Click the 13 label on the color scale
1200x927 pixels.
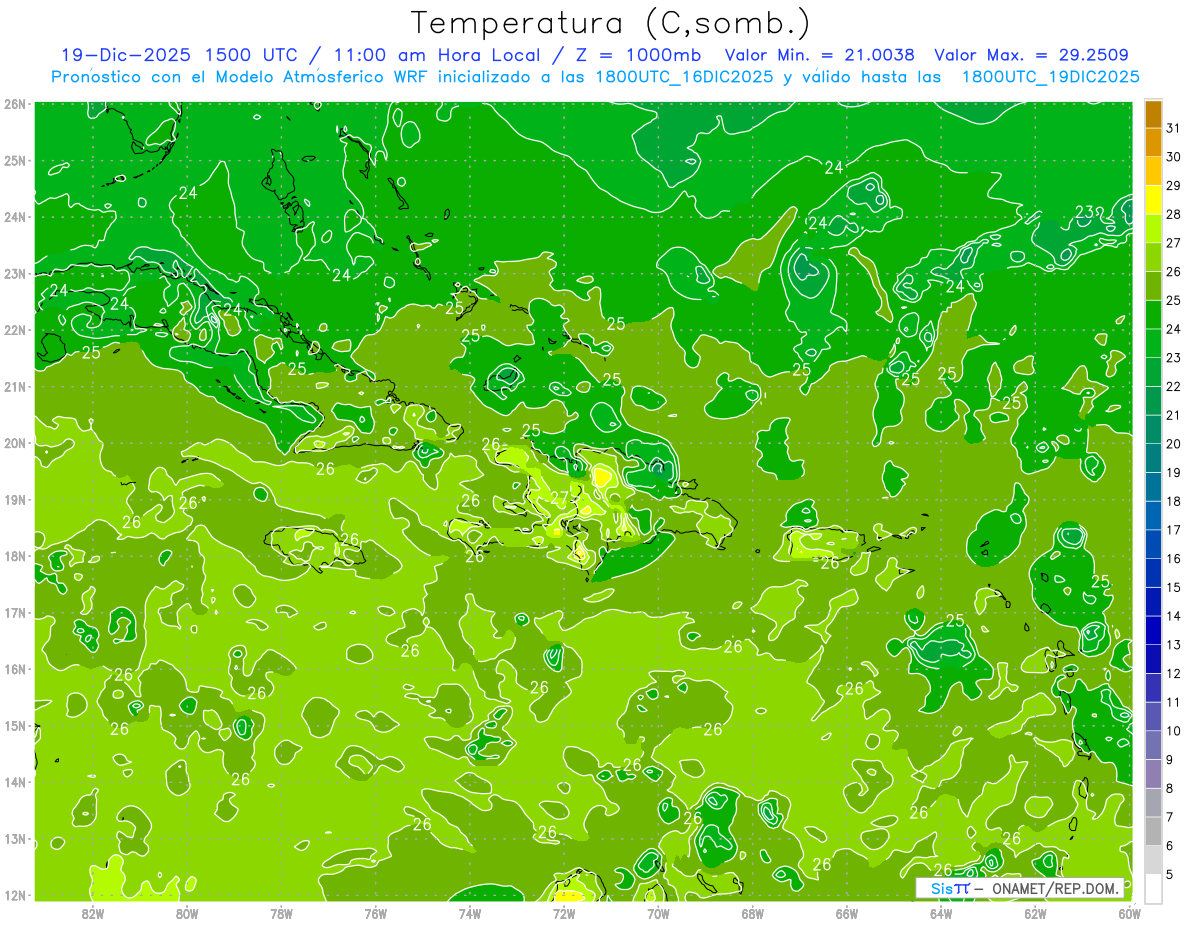click(x=1173, y=644)
